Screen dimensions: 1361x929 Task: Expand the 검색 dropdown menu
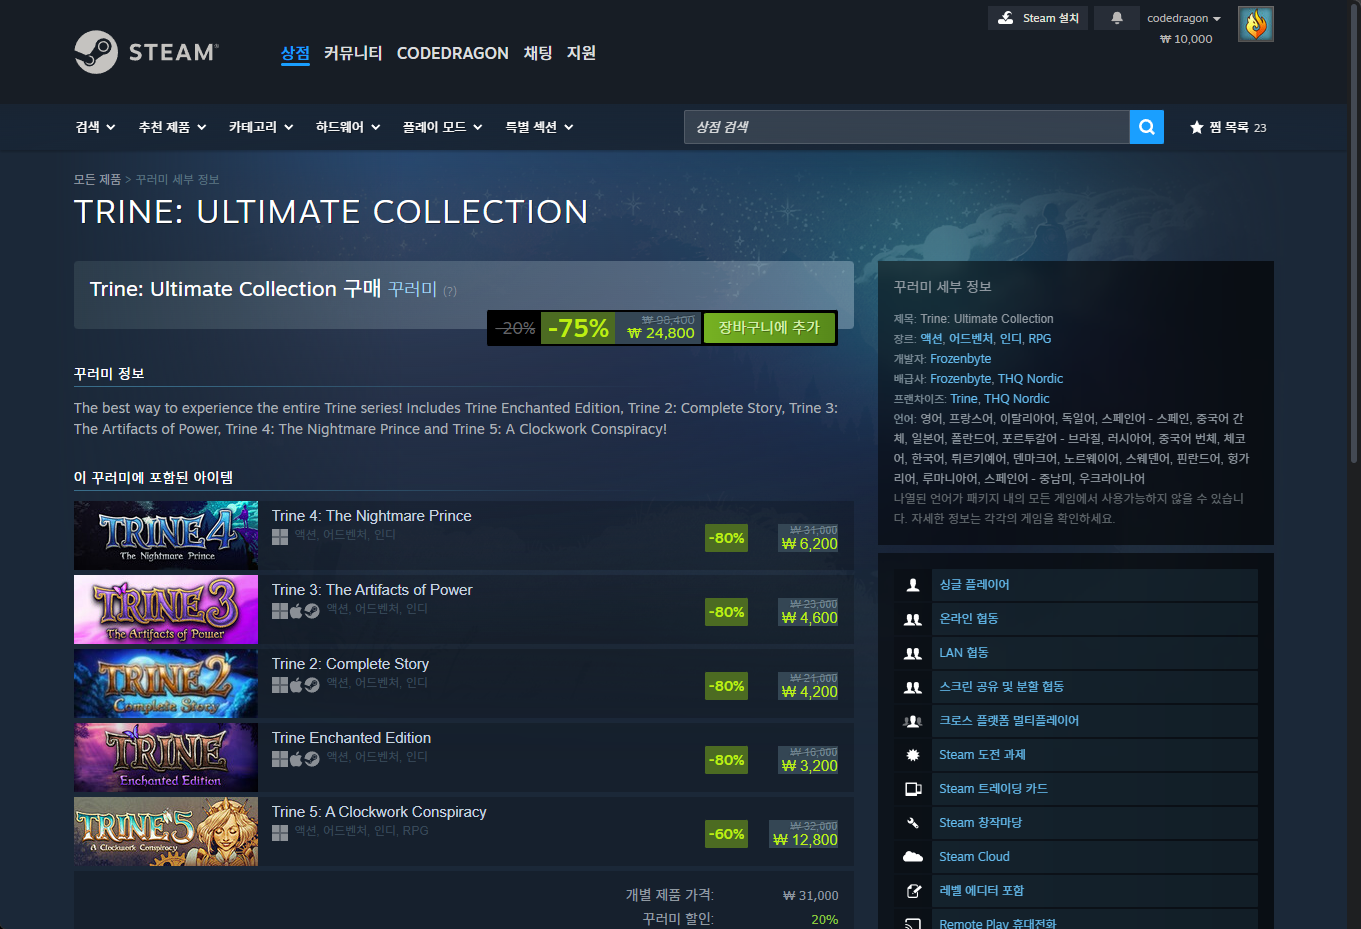pyautogui.click(x=96, y=127)
